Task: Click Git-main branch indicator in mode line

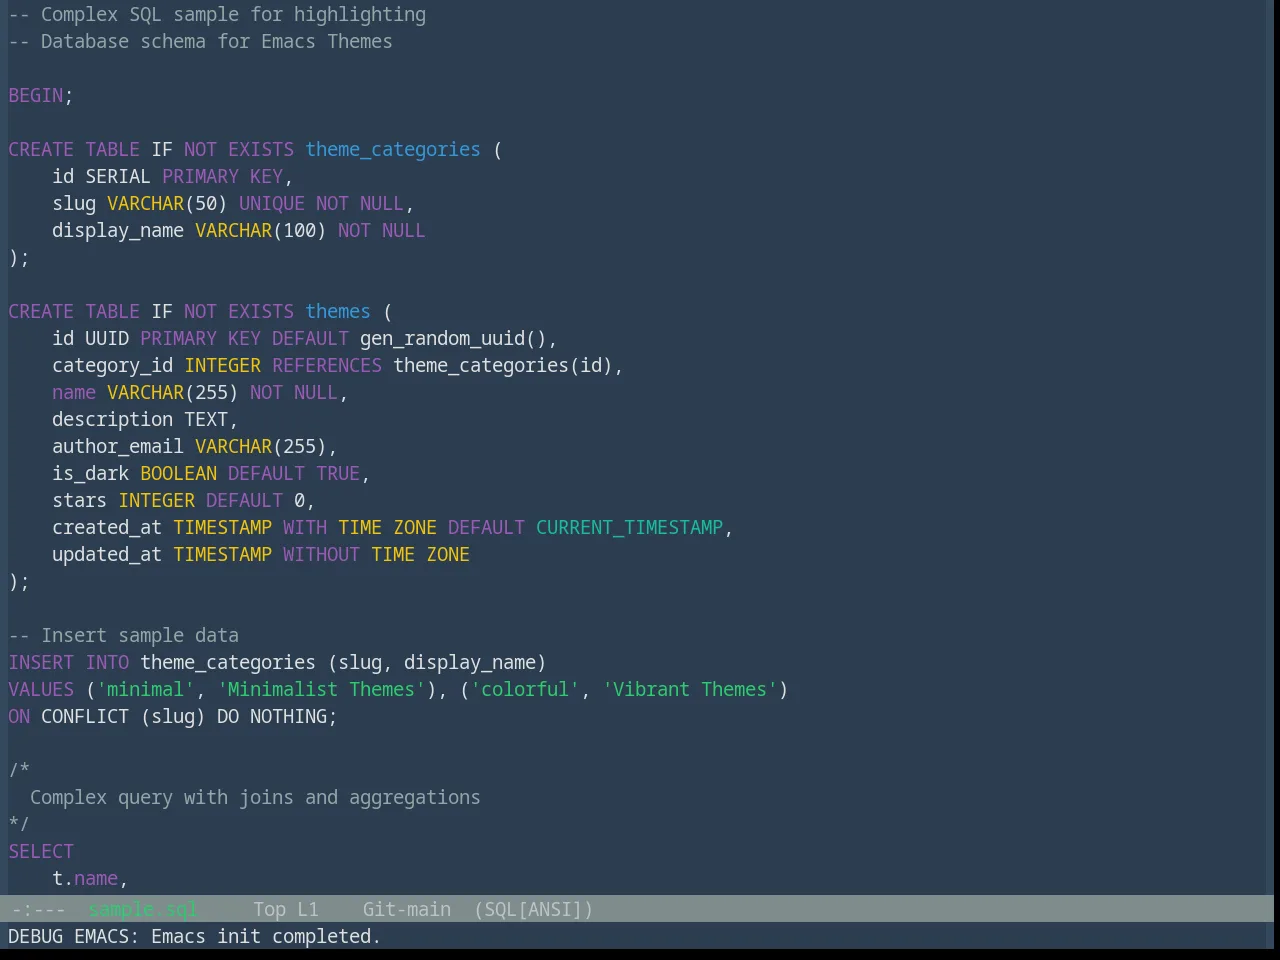Action: (406, 909)
